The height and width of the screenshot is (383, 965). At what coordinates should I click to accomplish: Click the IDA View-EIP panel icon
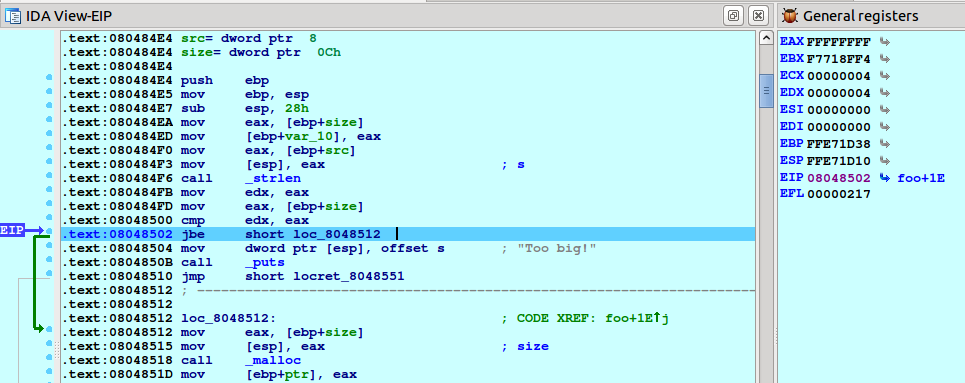pyautogui.click(x=13, y=15)
